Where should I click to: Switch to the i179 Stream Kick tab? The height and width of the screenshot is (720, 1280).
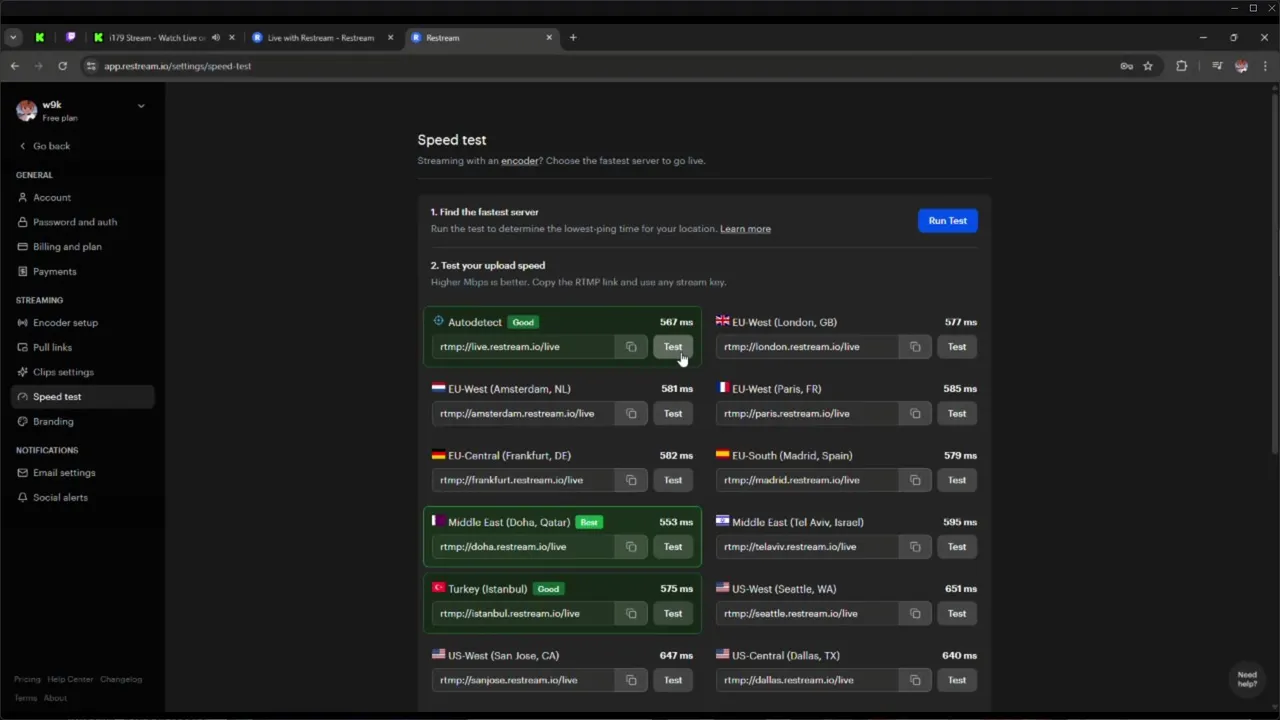pyautogui.click(x=157, y=38)
